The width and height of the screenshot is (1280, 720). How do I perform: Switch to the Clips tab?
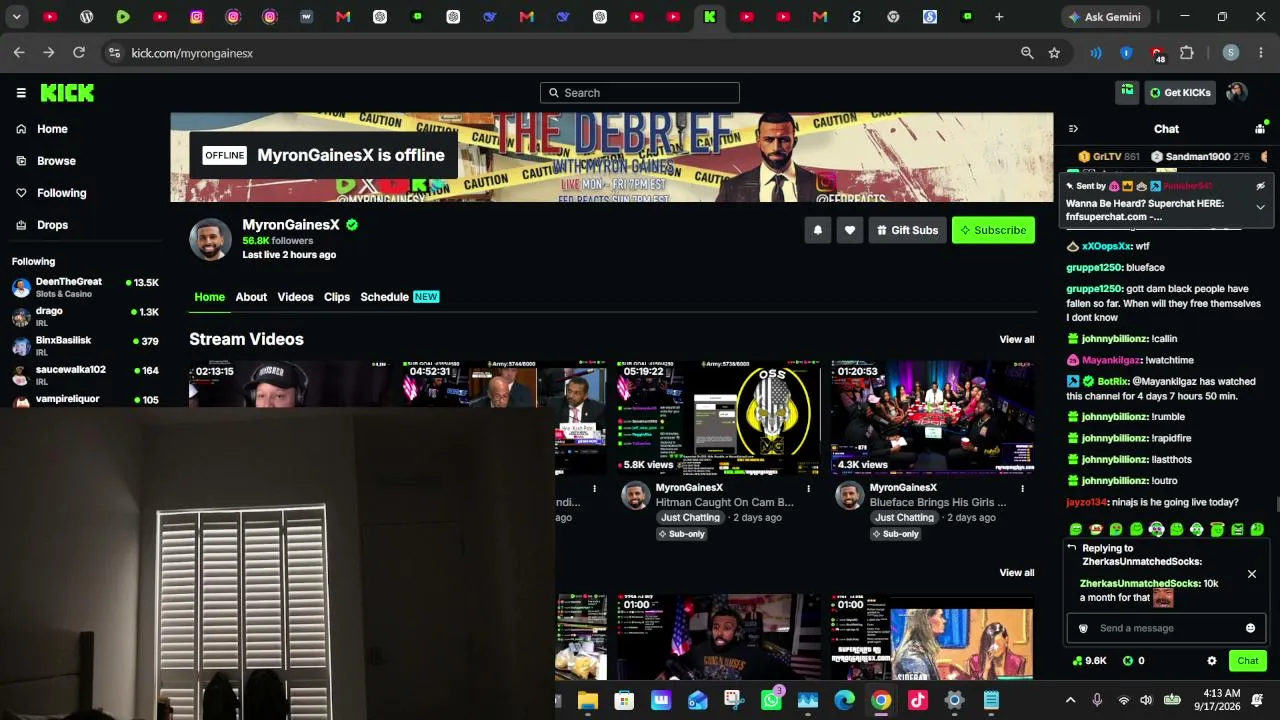tap(337, 297)
